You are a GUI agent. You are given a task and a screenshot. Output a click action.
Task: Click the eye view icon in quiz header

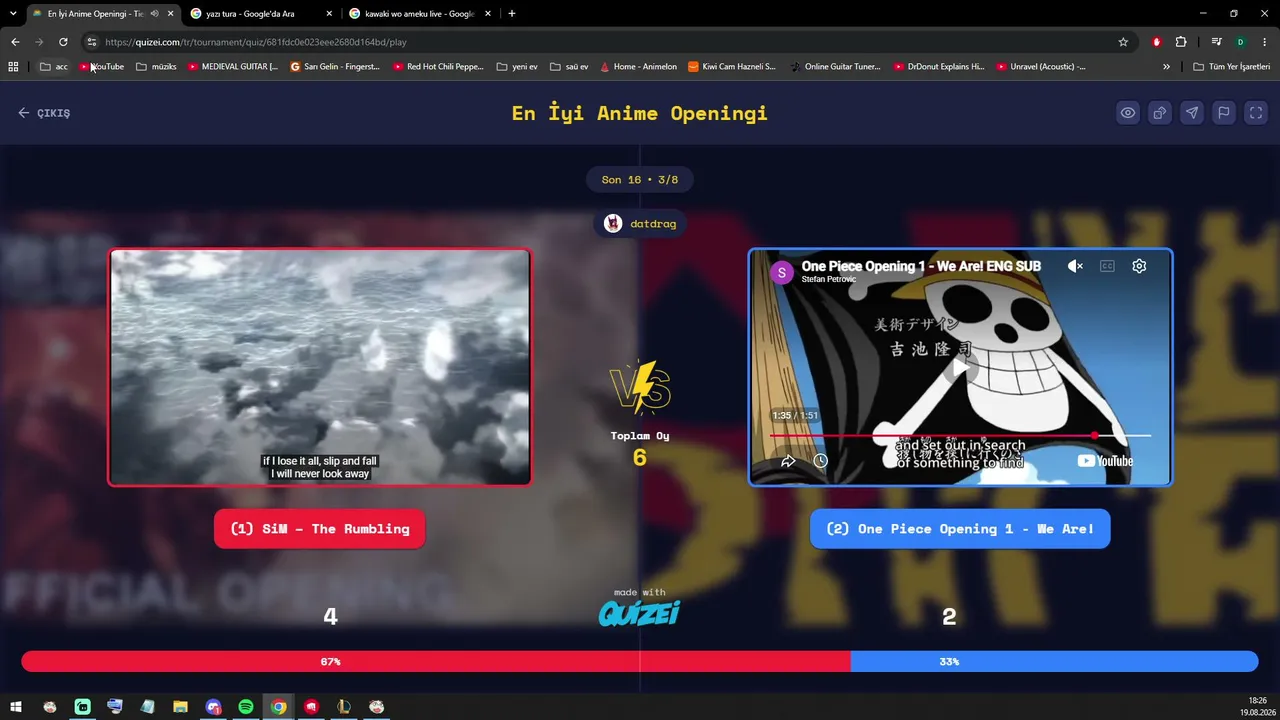click(x=1128, y=113)
